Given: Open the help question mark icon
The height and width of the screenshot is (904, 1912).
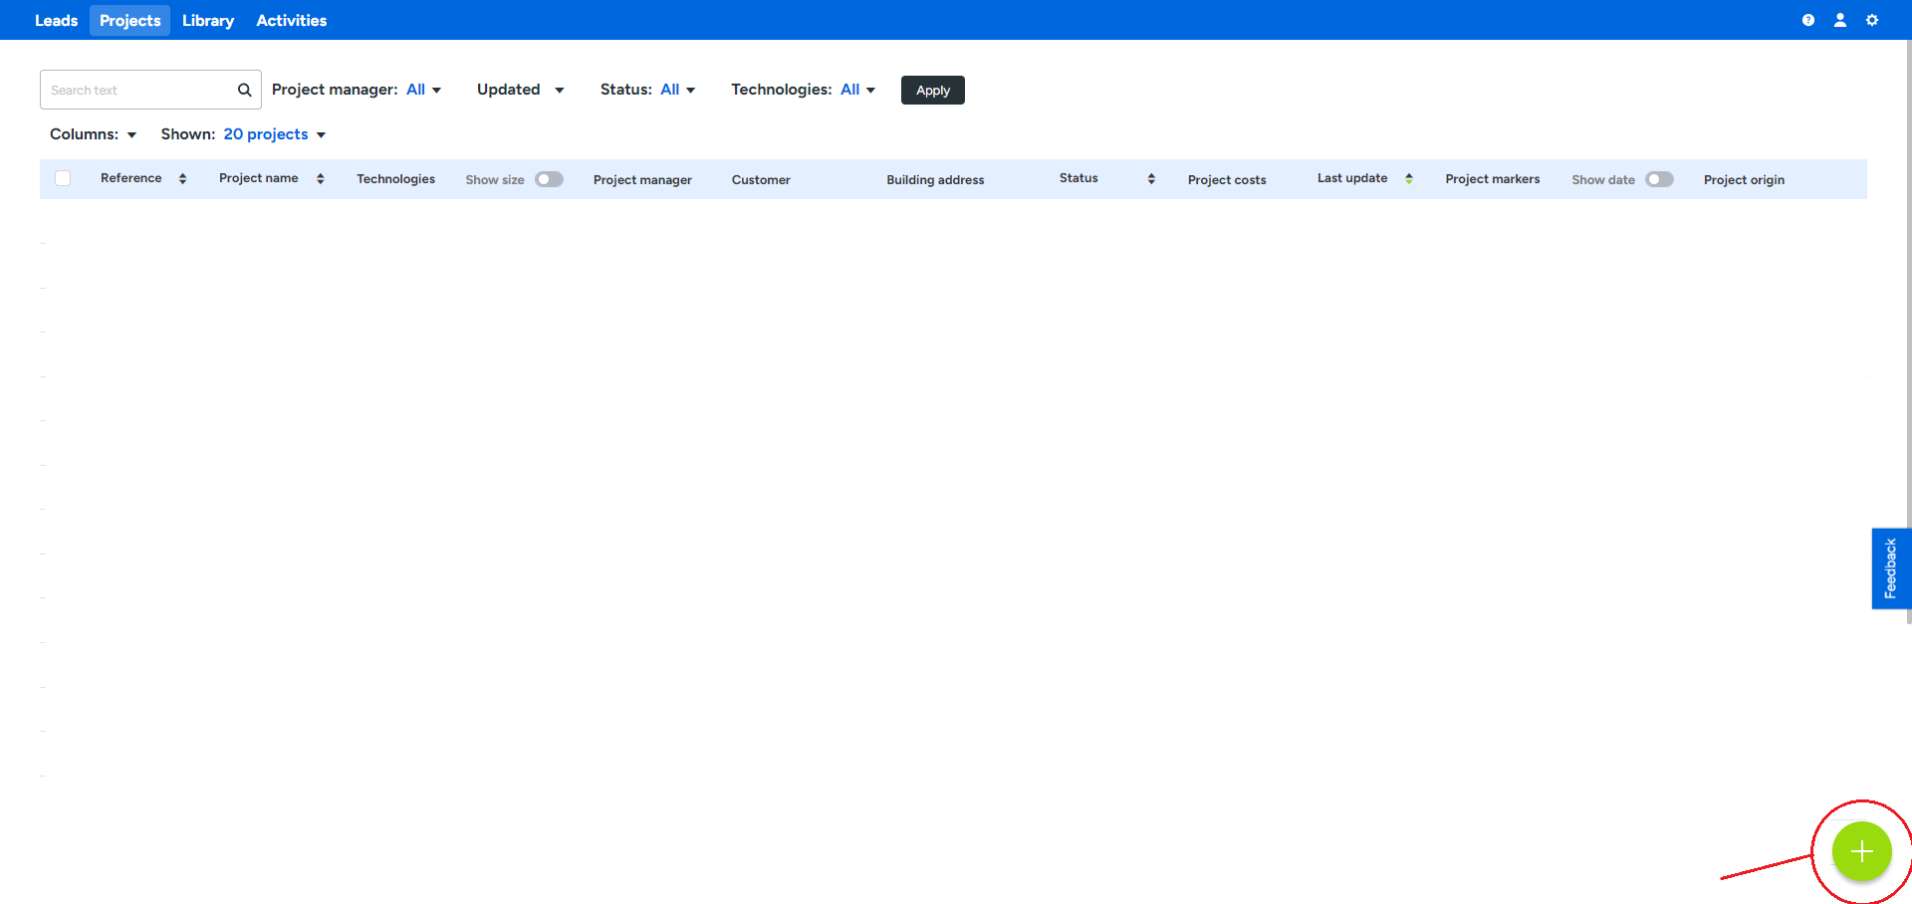Looking at the screenshot, I should coord(1808,20).
